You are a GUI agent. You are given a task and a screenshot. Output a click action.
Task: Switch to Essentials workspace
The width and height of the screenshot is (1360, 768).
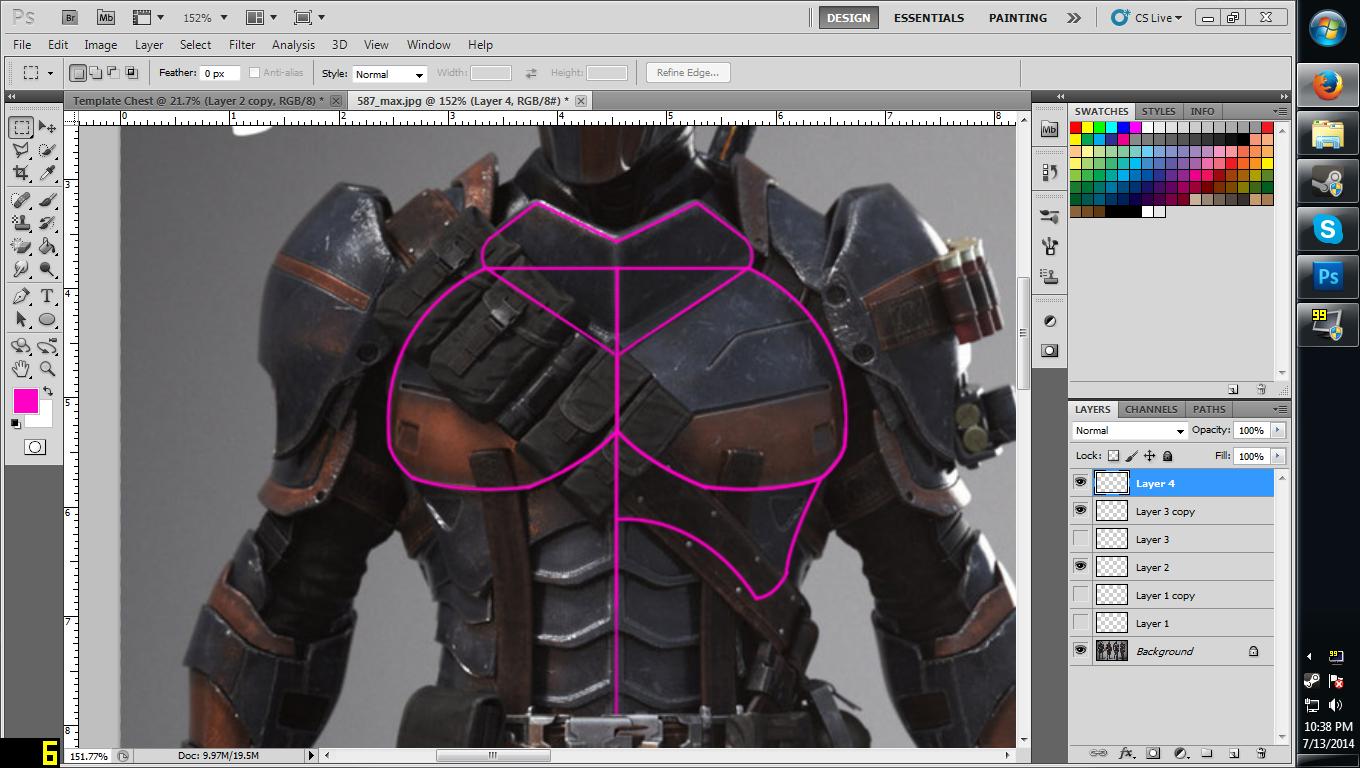click(929, 18)
